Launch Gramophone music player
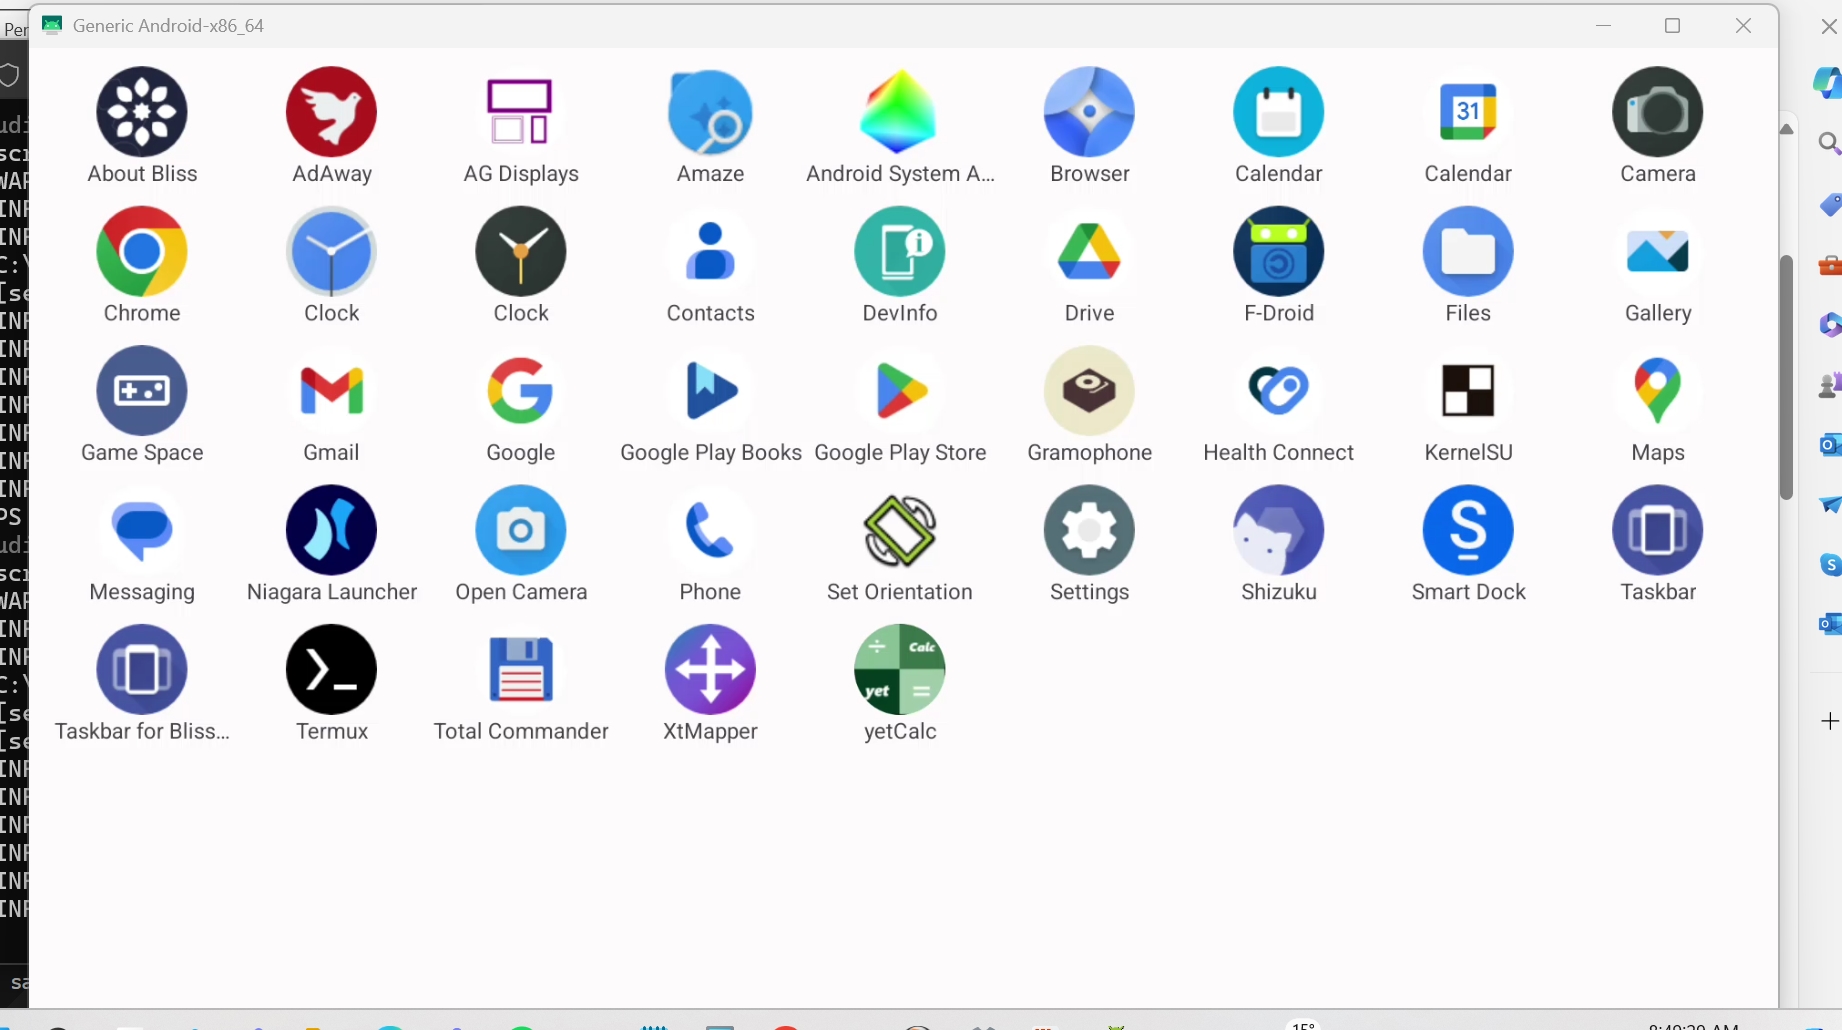The image size is (1842, 1030). (1089, 391)
